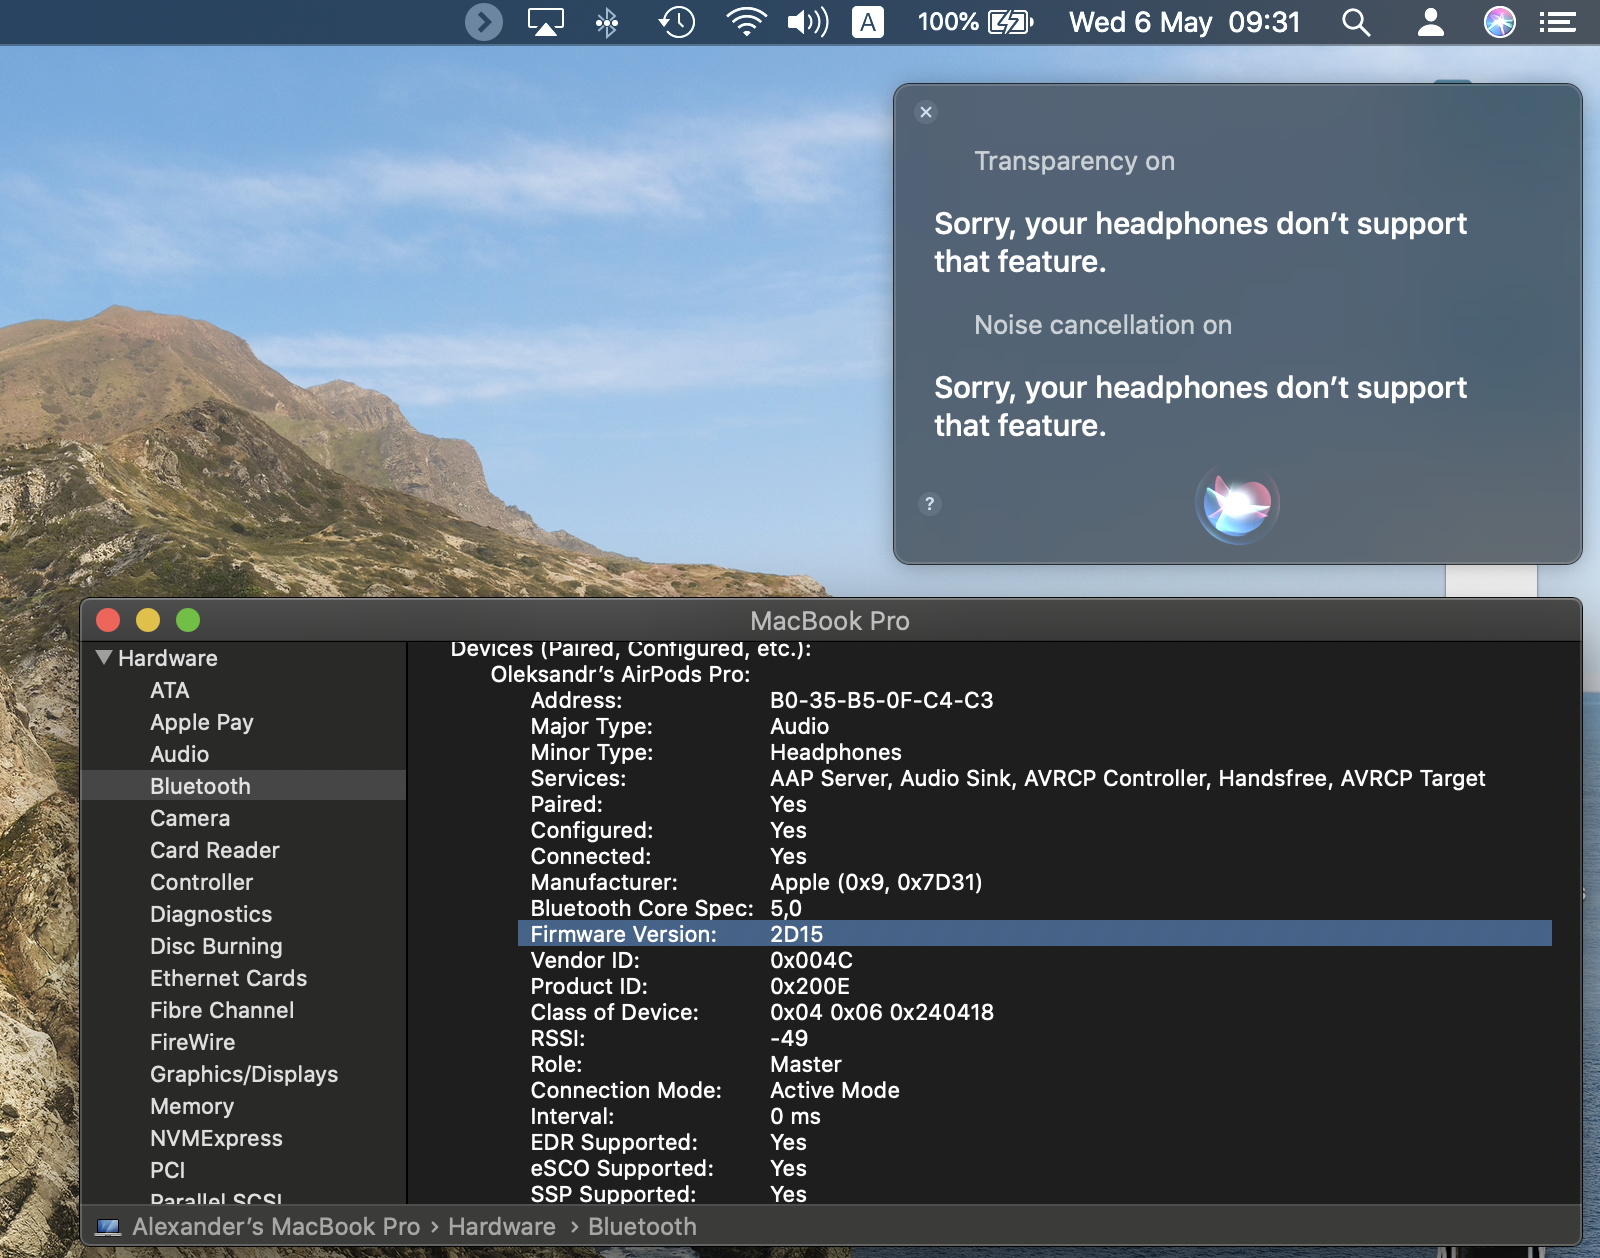Screen dimensions: 1600x1258
Task: Select Apple Pay in the sidebar
Action: click(202, 722)
